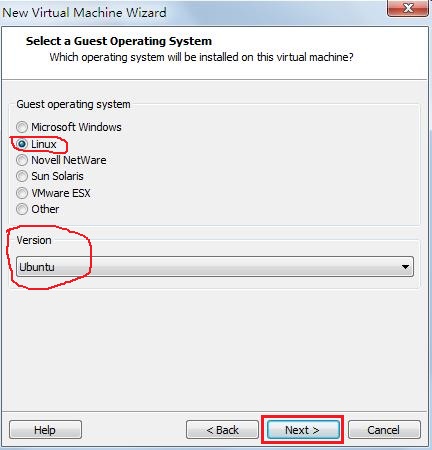Select the Linux radio button circle
Viewport: 432px width, 450px height.
click(22, 144)
